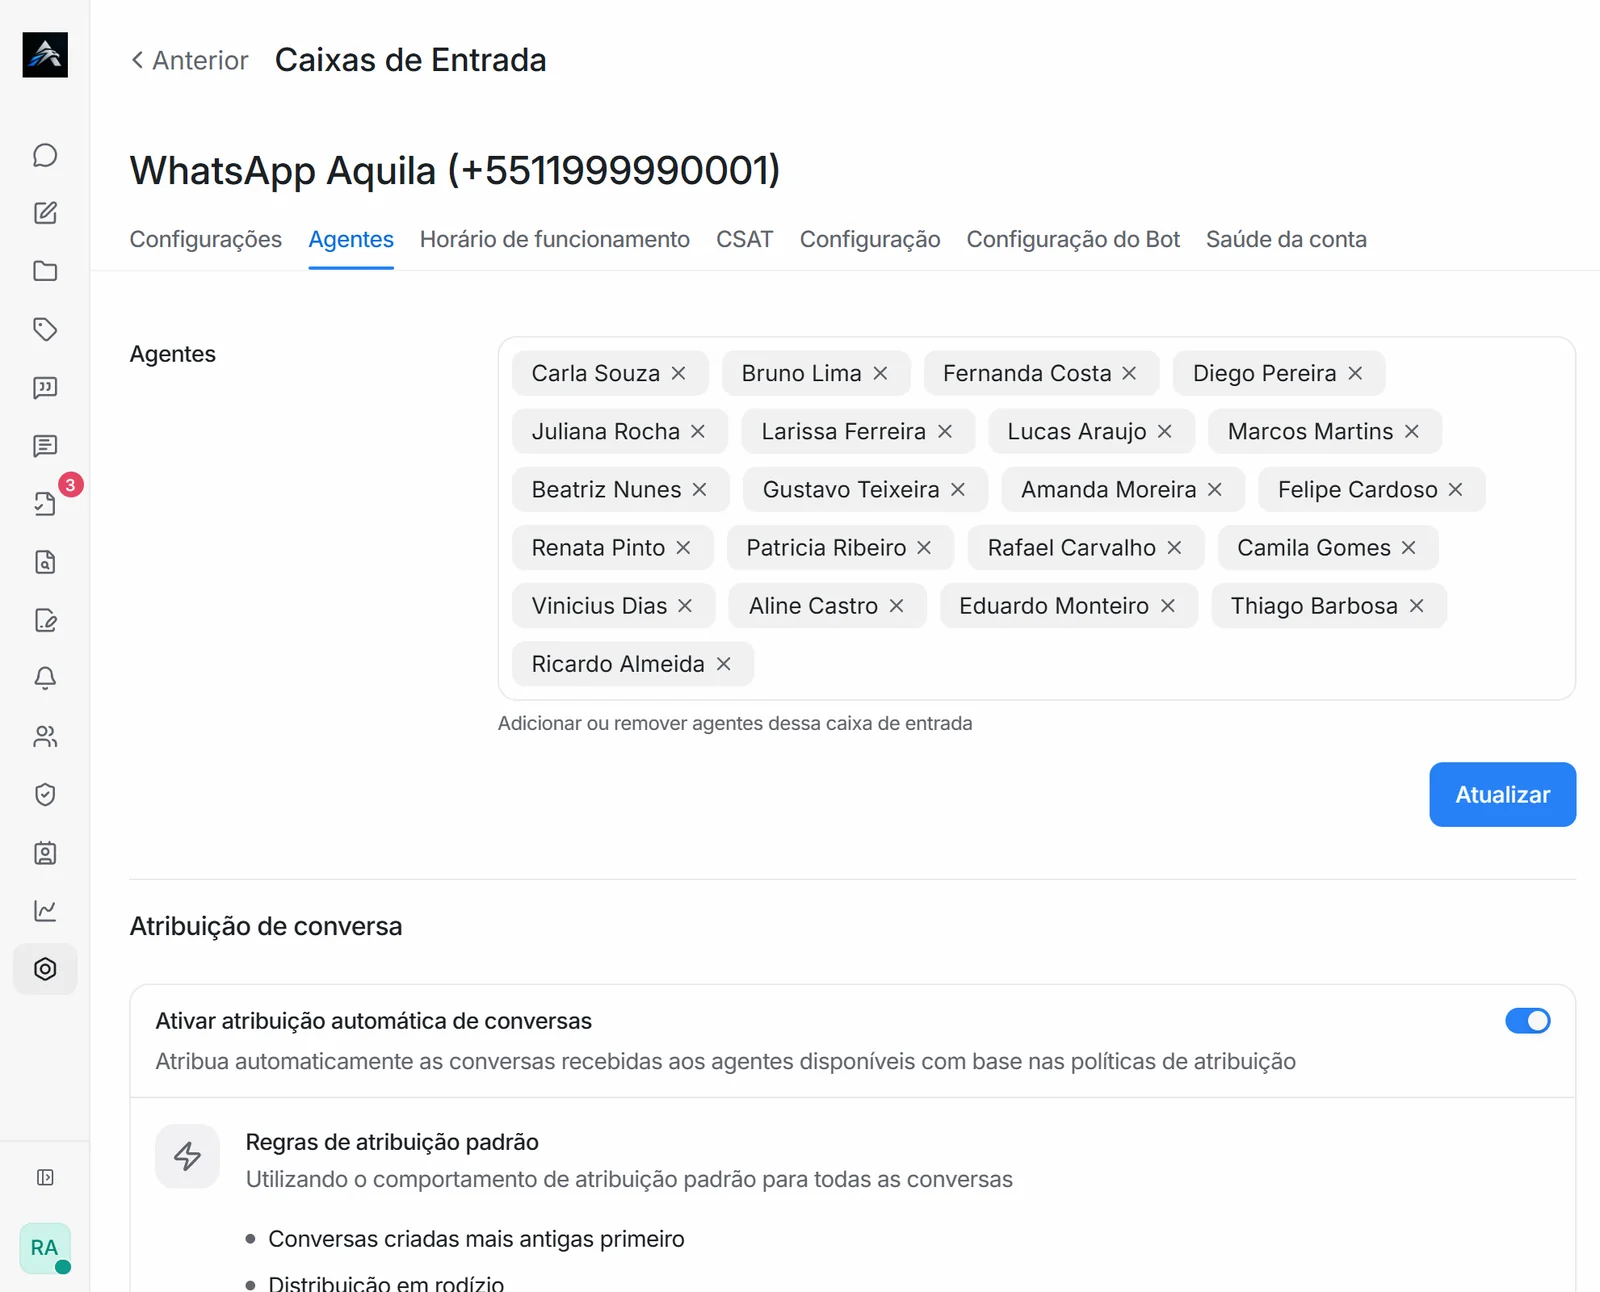Remove agent Amanda Moreira

pyautogui.click(x=1215, y=489)
